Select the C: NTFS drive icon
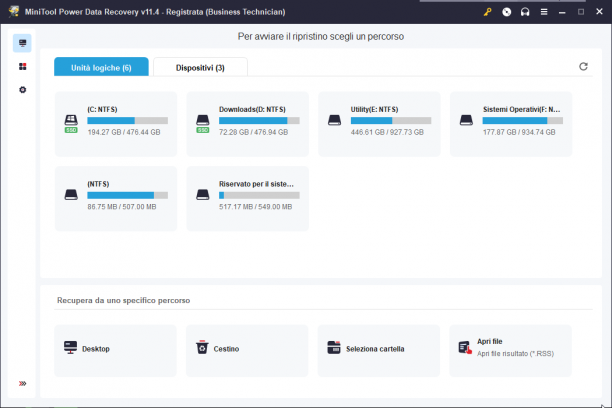The height and width of the screenshot is (408, 612). coord(71,123)
